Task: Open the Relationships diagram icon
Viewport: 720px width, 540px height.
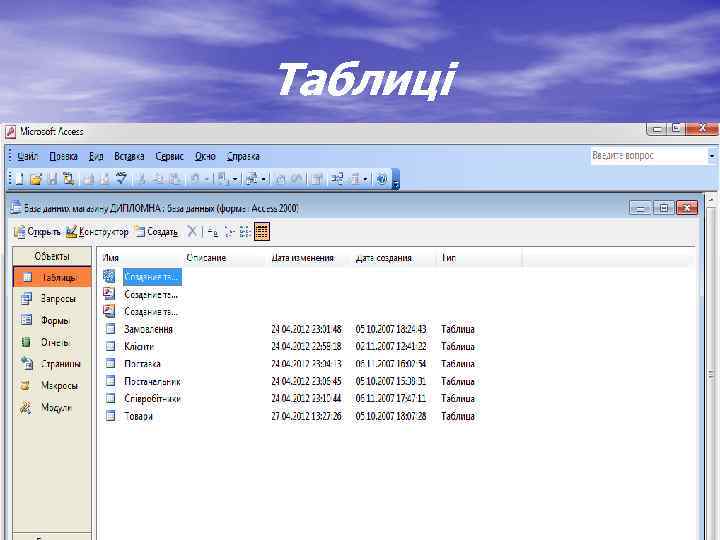Action: pos(338,179)
